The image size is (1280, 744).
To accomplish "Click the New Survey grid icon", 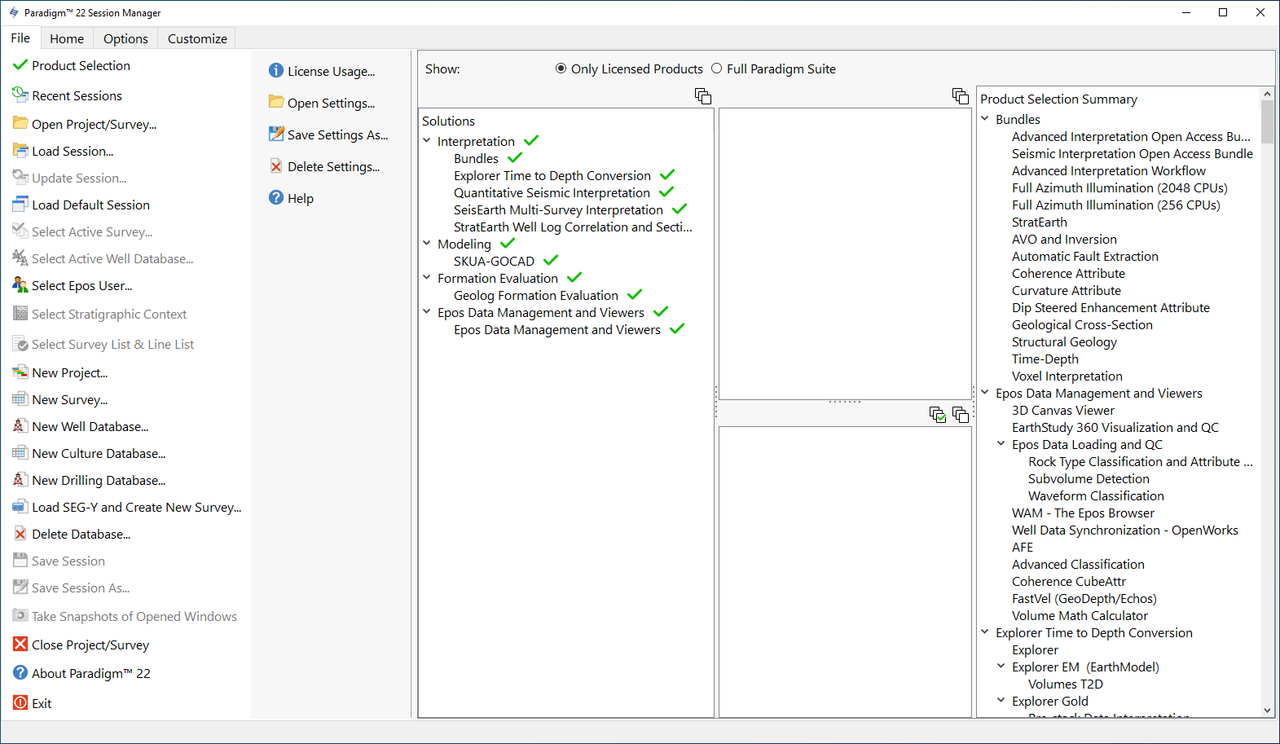I will tap(20, 399).
